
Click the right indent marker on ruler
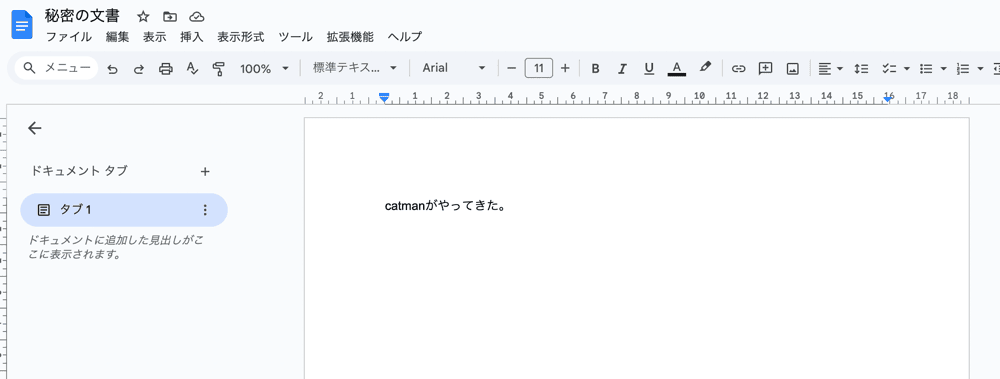point(888,99)
